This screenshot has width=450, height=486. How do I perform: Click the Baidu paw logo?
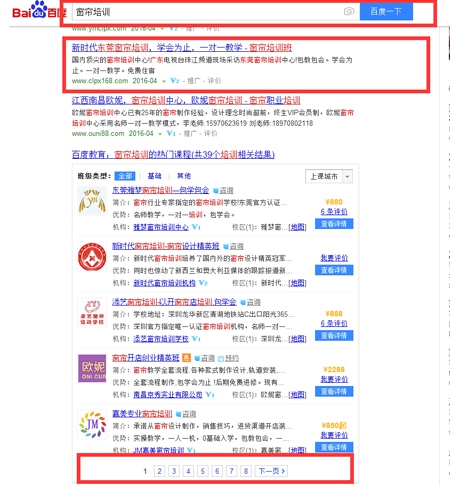click(38, 9)
